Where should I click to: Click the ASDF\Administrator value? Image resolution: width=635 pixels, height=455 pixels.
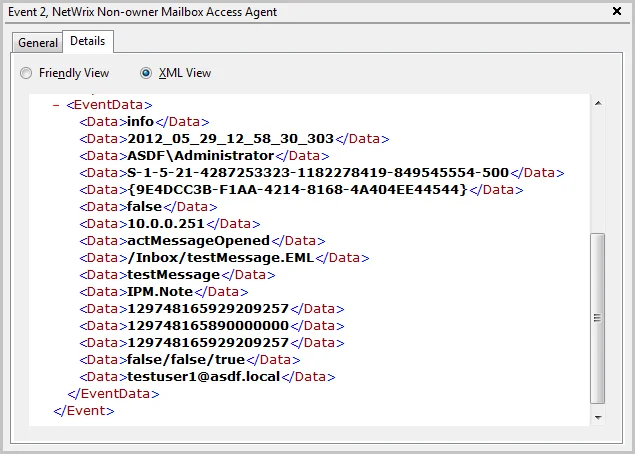tap(200, 156)
